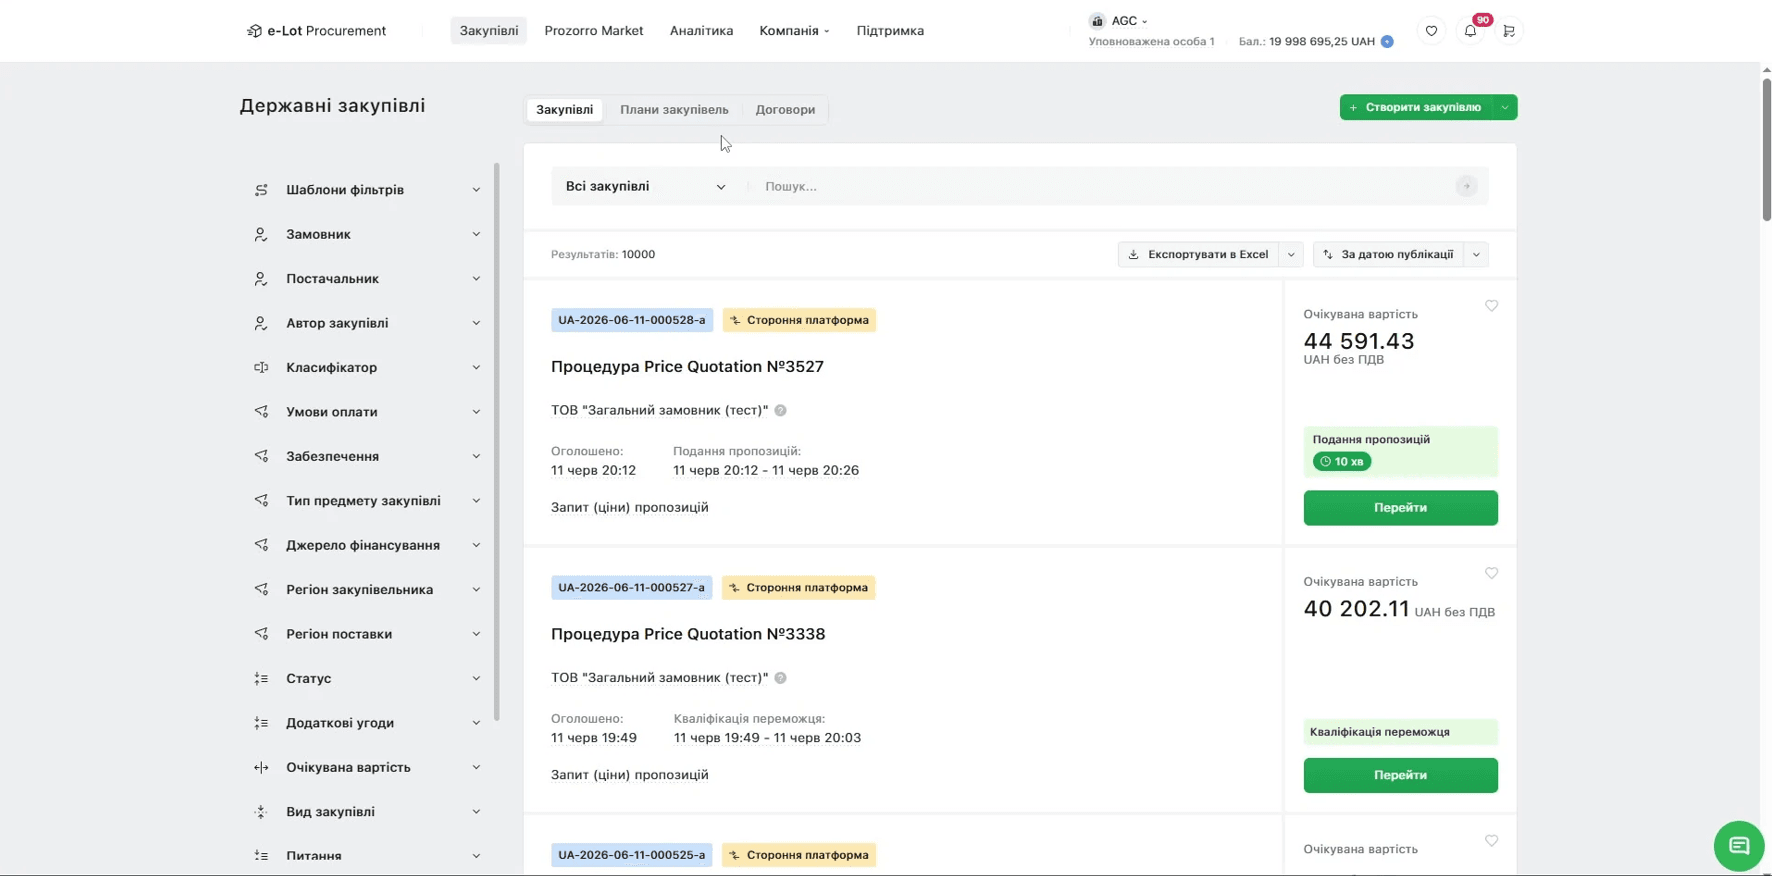1772x876 pixels.
Task: Click the Забезпечення icon
Action: [261, 456]
